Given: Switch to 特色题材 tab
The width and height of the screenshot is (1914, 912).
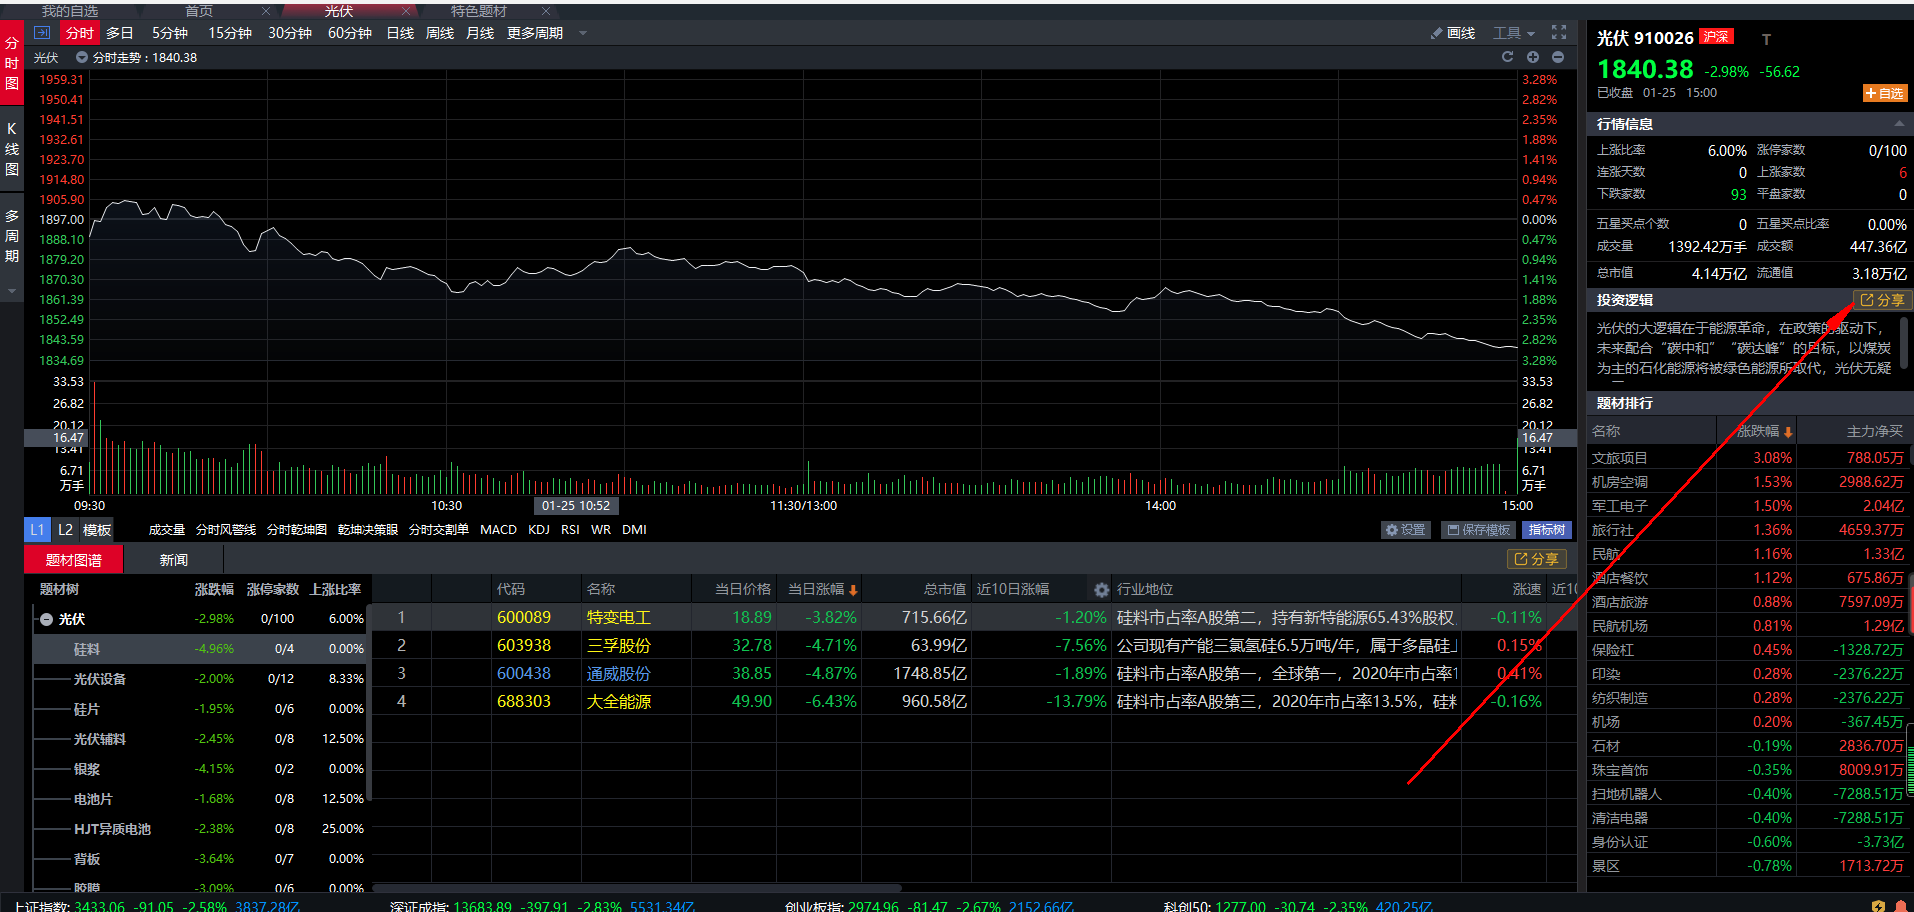Looking at the screenshot, I should click(x=479, y=11).
